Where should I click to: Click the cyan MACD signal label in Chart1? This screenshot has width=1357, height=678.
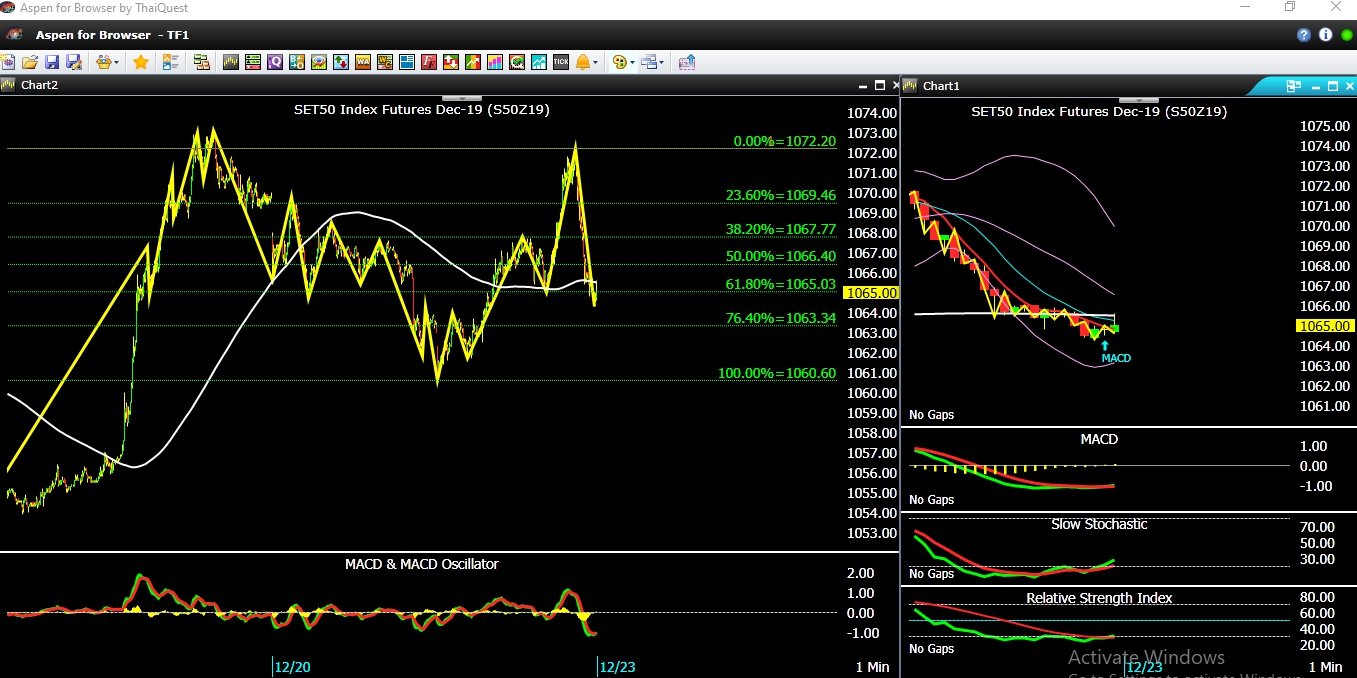point(1116,358)
